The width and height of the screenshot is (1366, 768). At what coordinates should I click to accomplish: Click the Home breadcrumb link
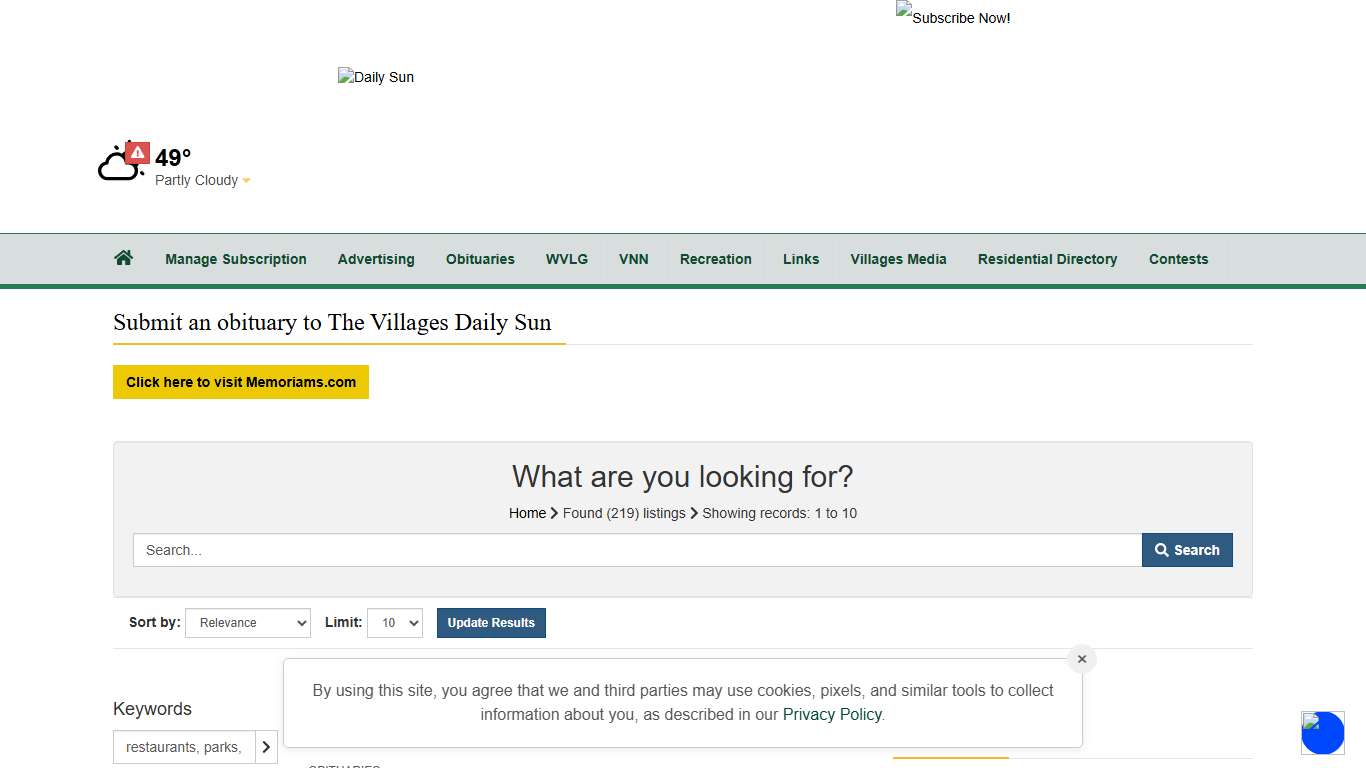tap(527, 513)
